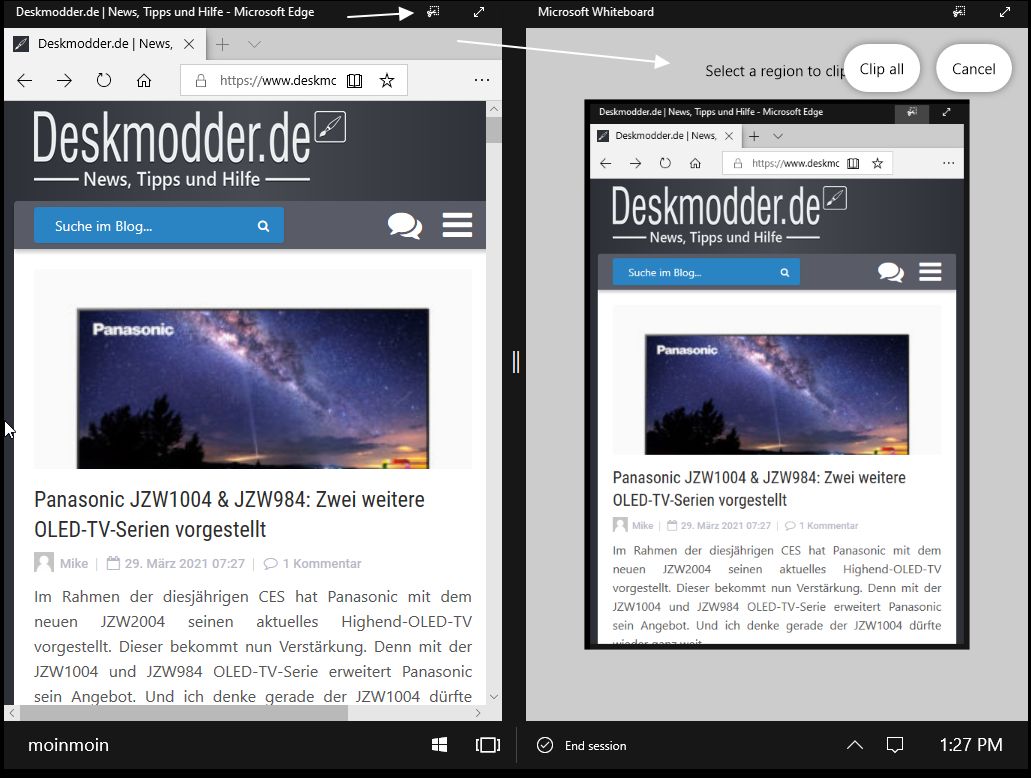Open the hamburger menu in the Edge window
1031x778 pixels.
tap(457, 225)
